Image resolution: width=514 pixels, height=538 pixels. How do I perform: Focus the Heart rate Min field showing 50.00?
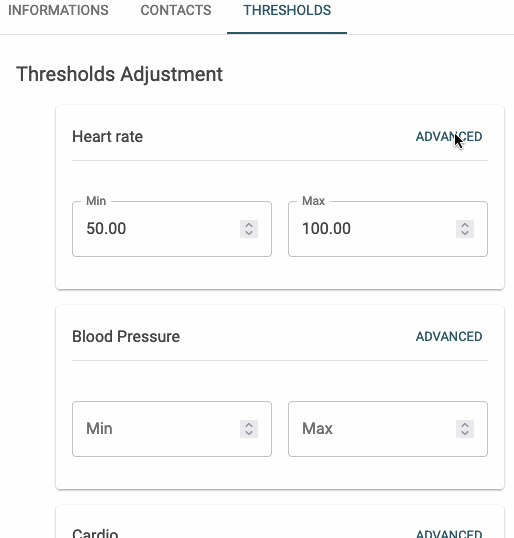pos(172,229)
